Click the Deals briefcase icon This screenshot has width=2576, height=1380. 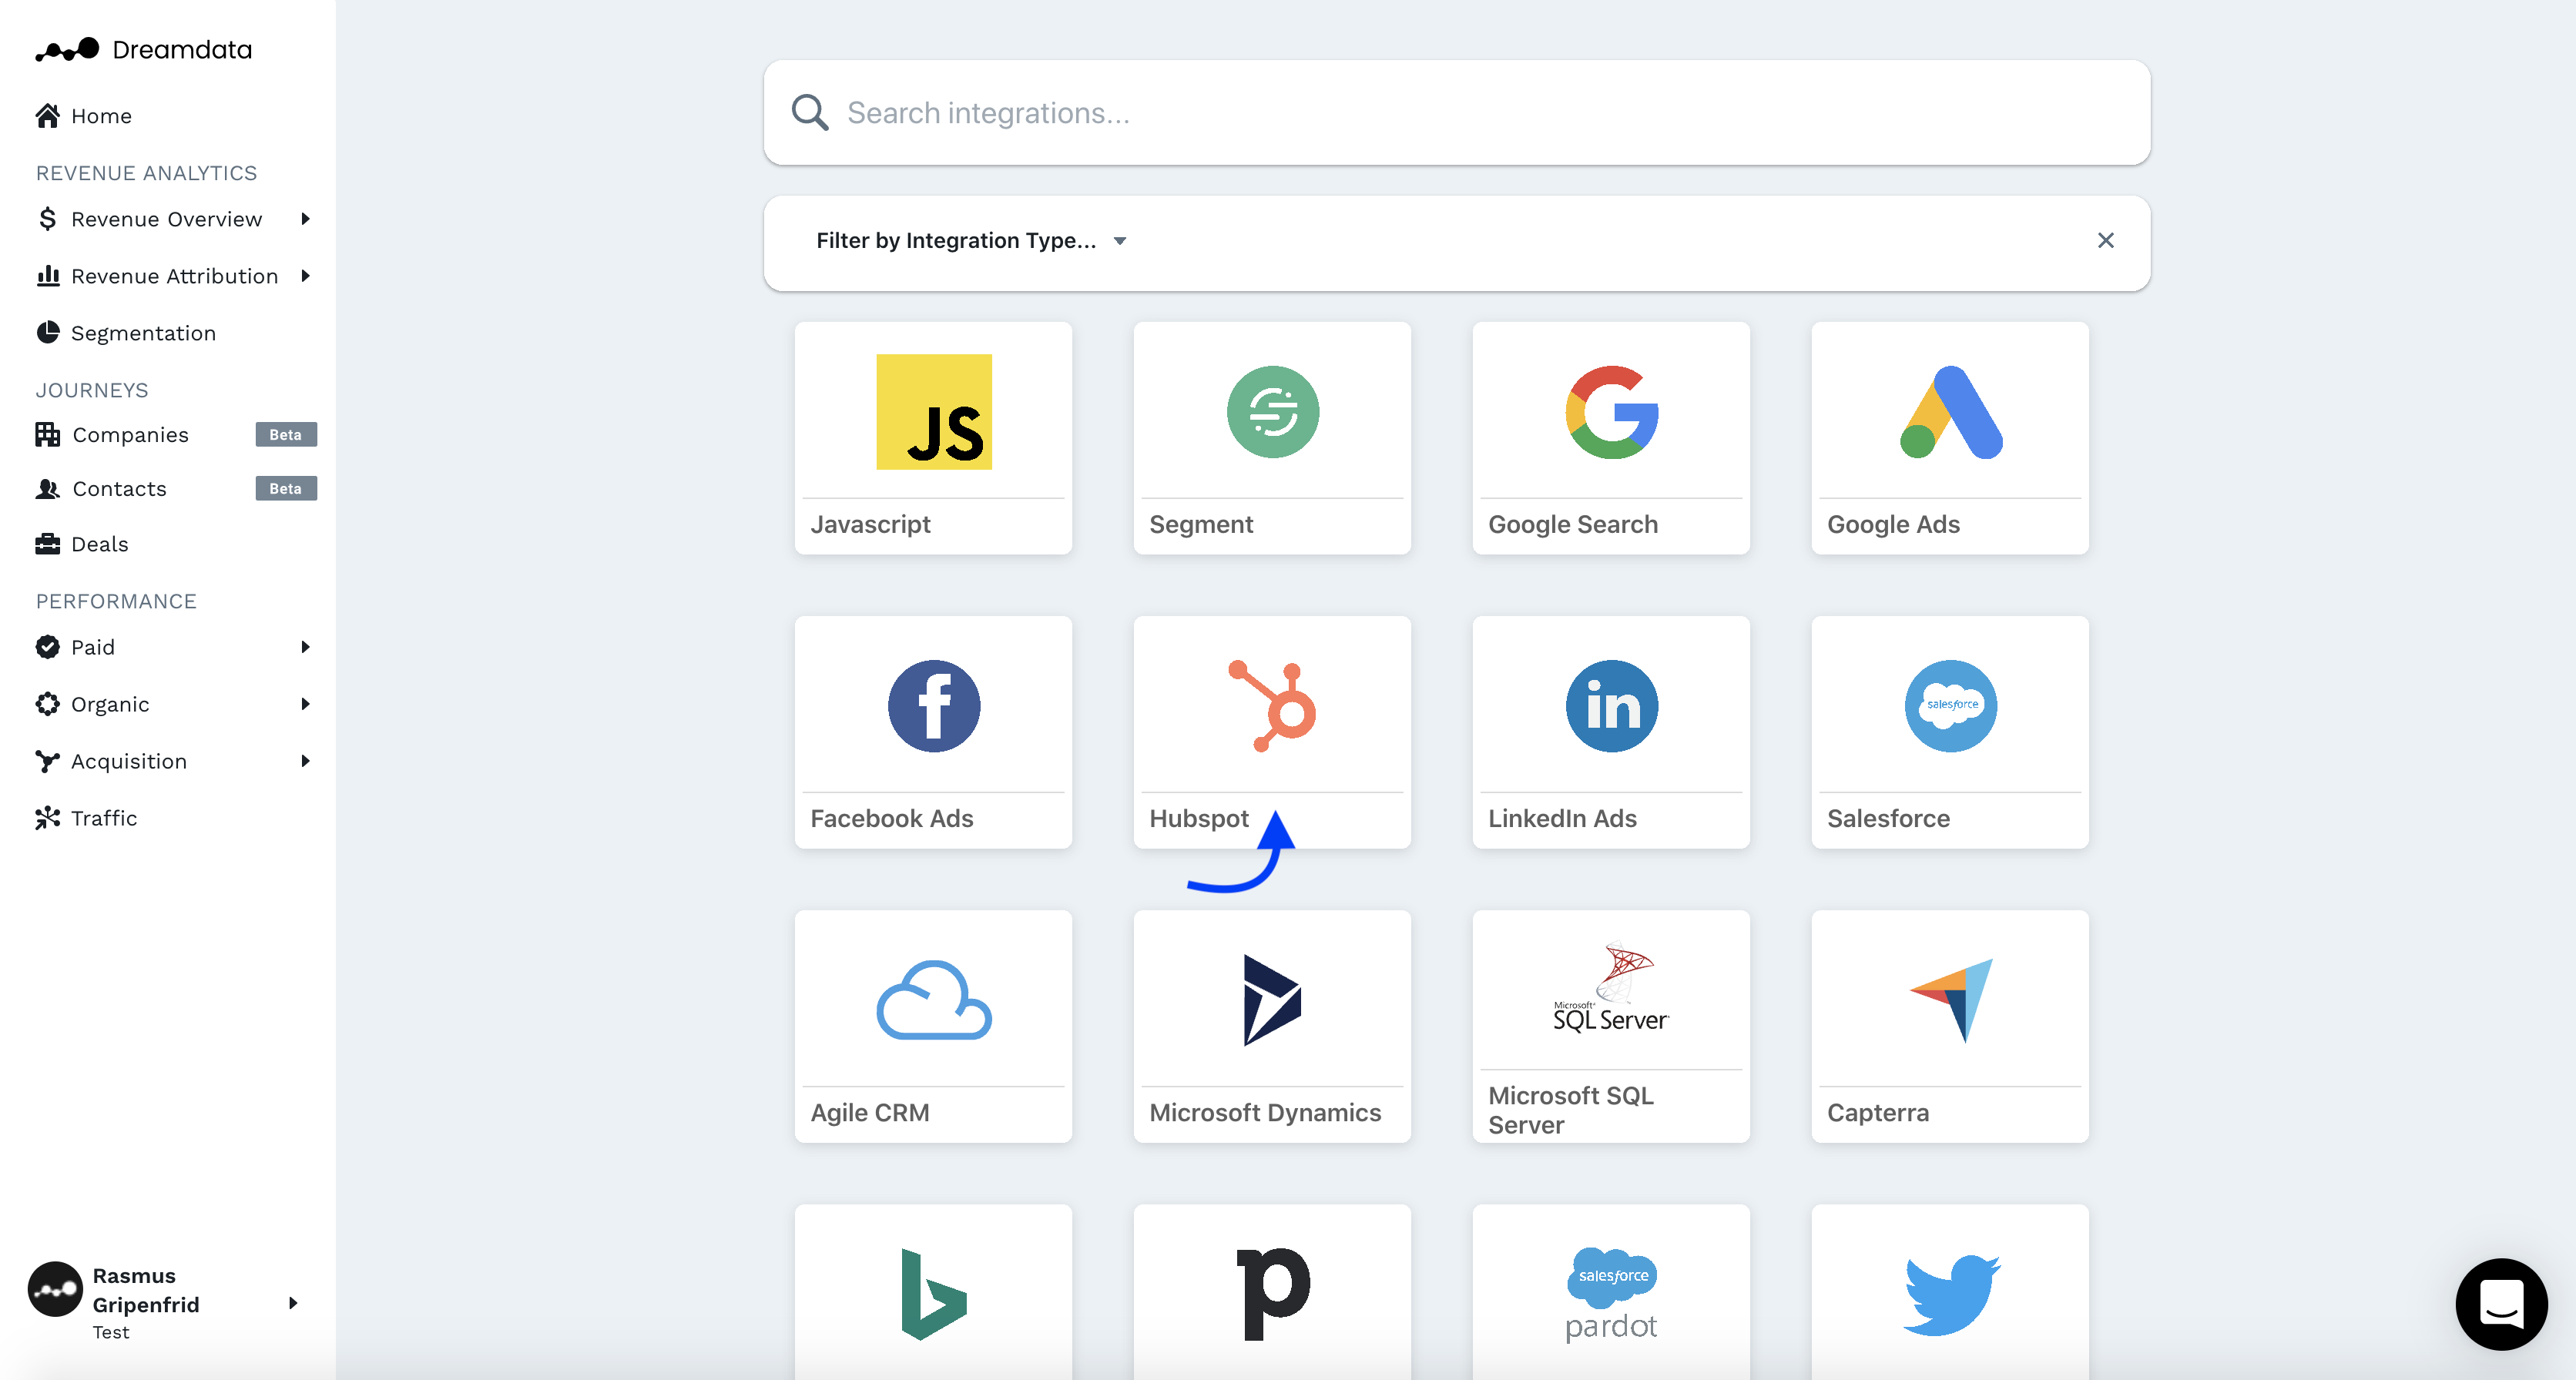47,544
